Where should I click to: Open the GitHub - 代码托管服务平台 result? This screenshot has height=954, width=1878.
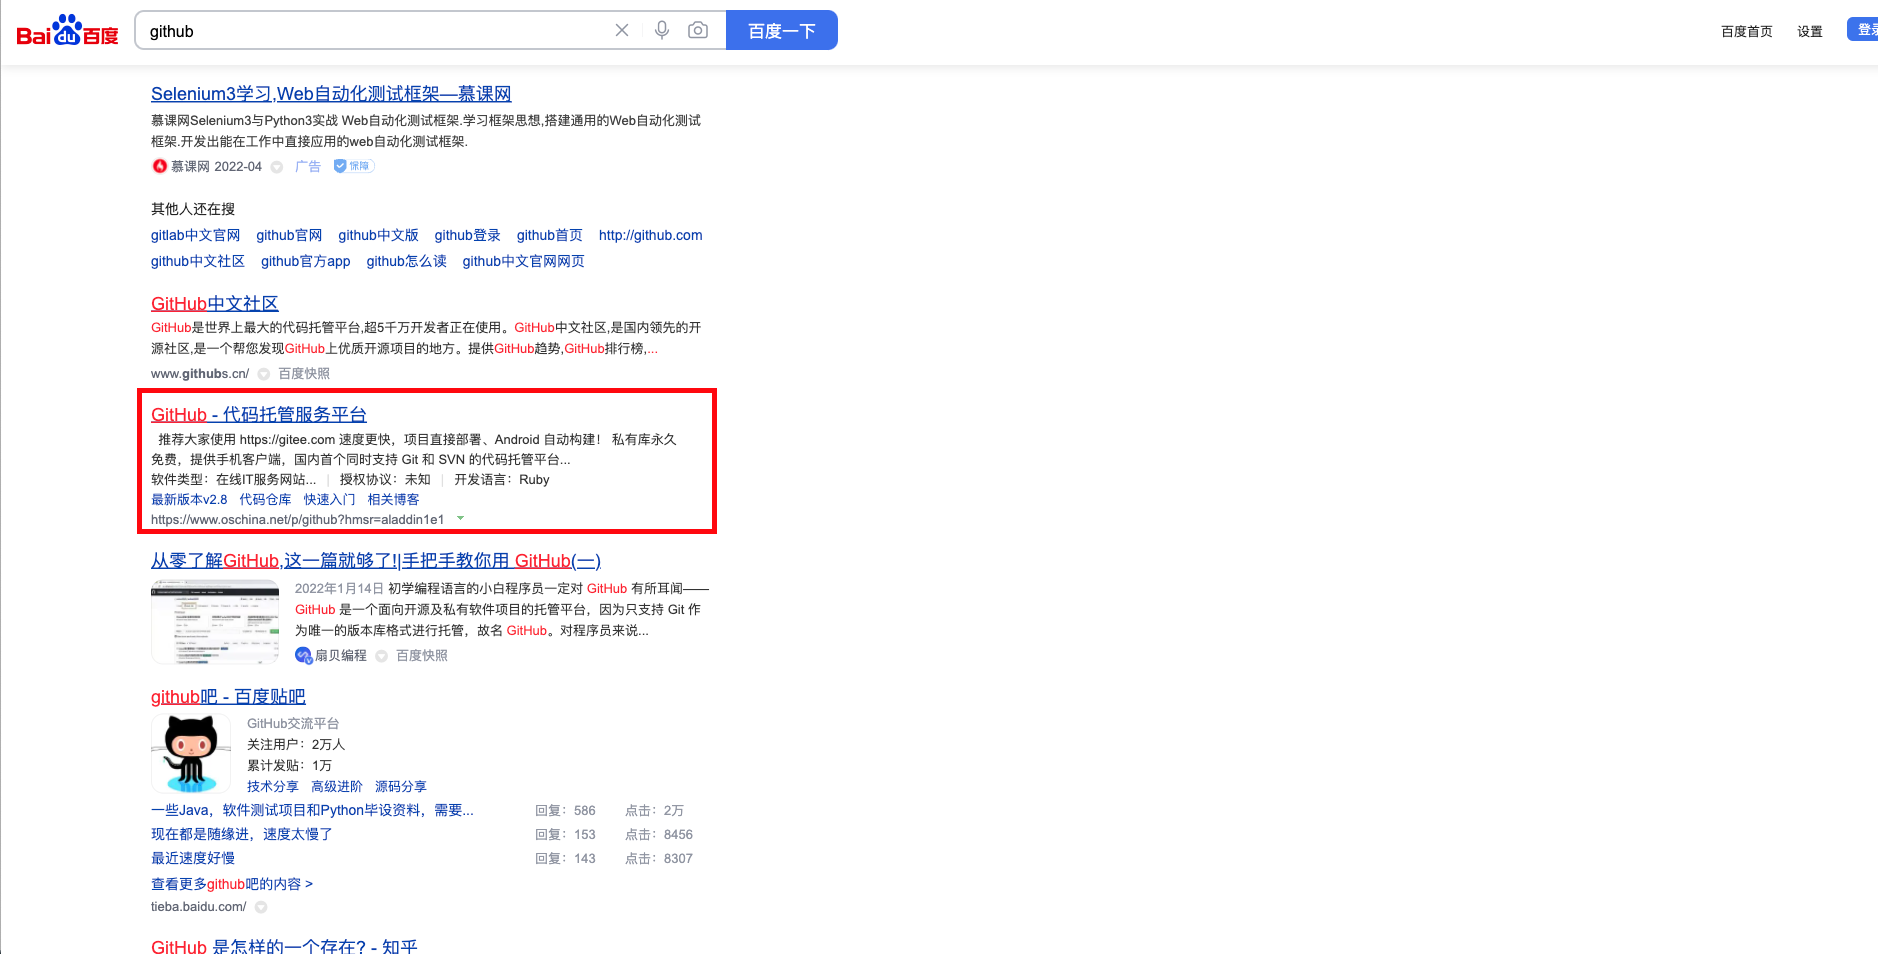pyautogui.click(x=259, y=414)
